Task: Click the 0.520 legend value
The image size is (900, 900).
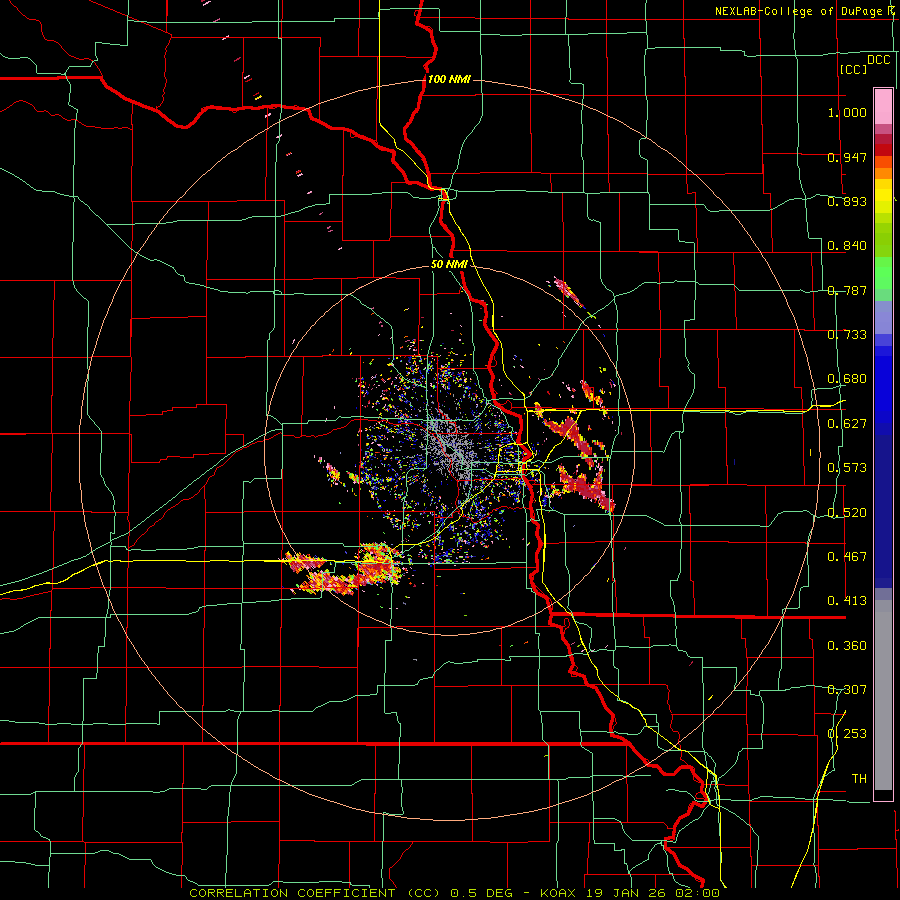Action: pos(847,513)
